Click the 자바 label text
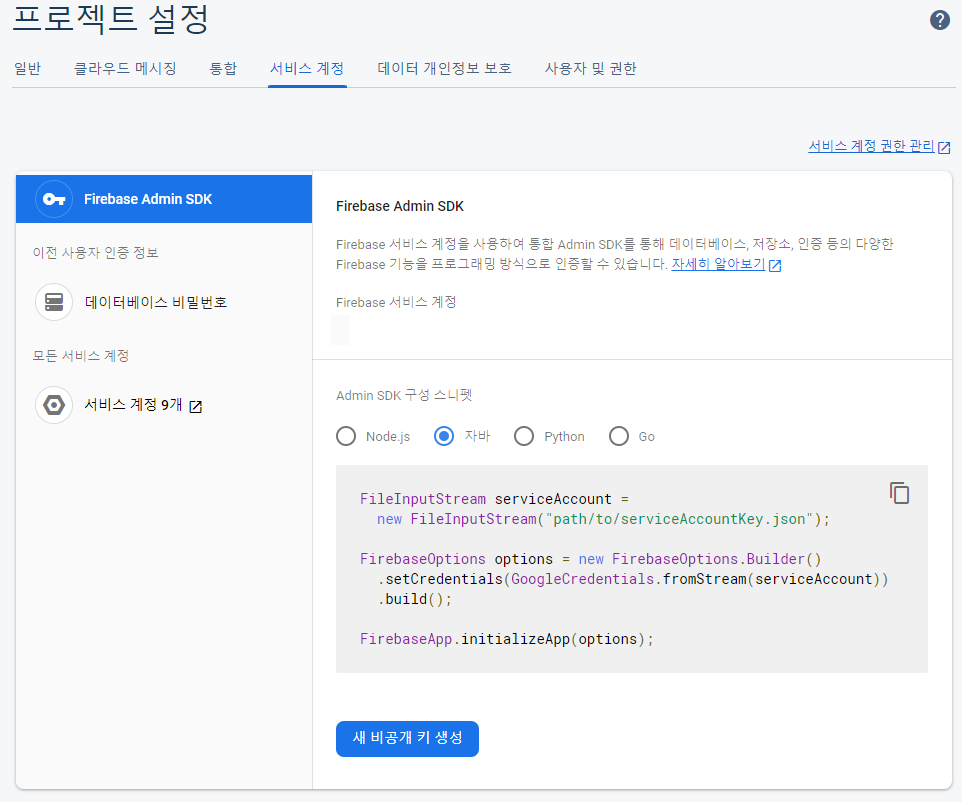Screen dimensions: 962x802 [477, 436]
